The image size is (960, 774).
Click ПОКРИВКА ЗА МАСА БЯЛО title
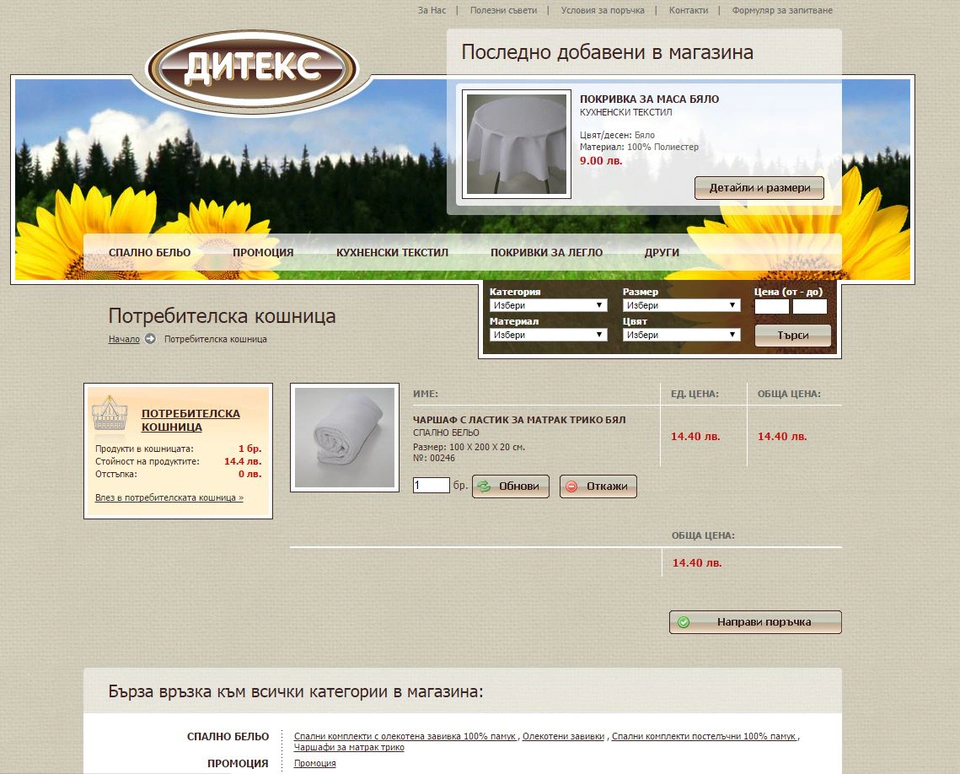649,99
